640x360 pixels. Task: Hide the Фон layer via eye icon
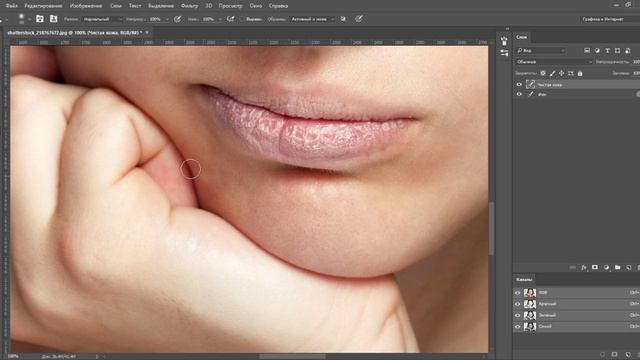(x=519, y=94)
